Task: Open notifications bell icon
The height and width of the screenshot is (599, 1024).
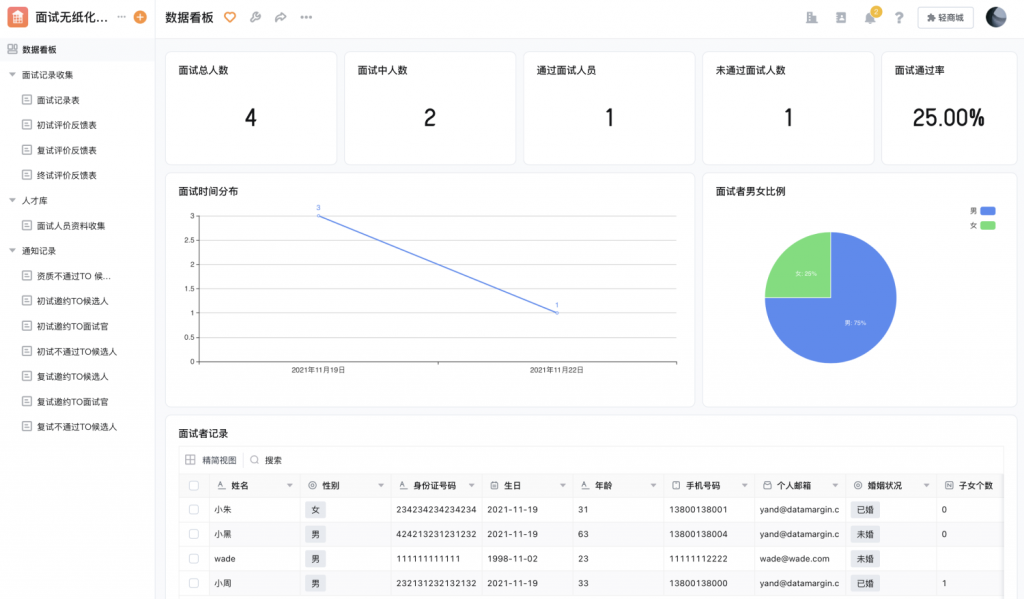Action: click(870, 18)
